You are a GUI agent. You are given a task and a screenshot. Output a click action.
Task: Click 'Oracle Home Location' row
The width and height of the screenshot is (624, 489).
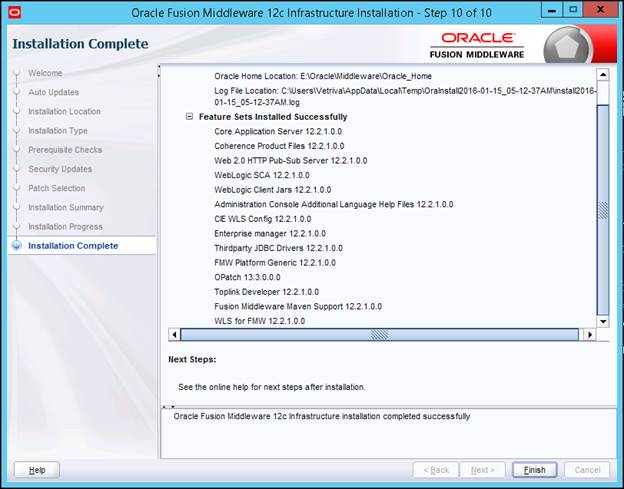[323, 76]
